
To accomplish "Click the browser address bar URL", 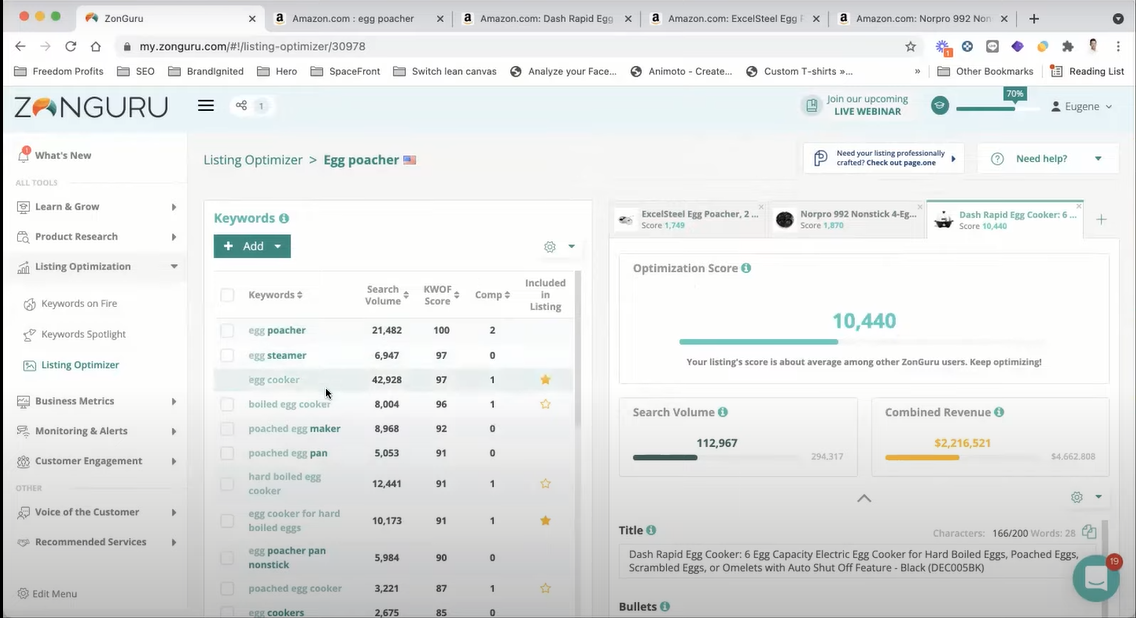I will click(x=252, y=46).
